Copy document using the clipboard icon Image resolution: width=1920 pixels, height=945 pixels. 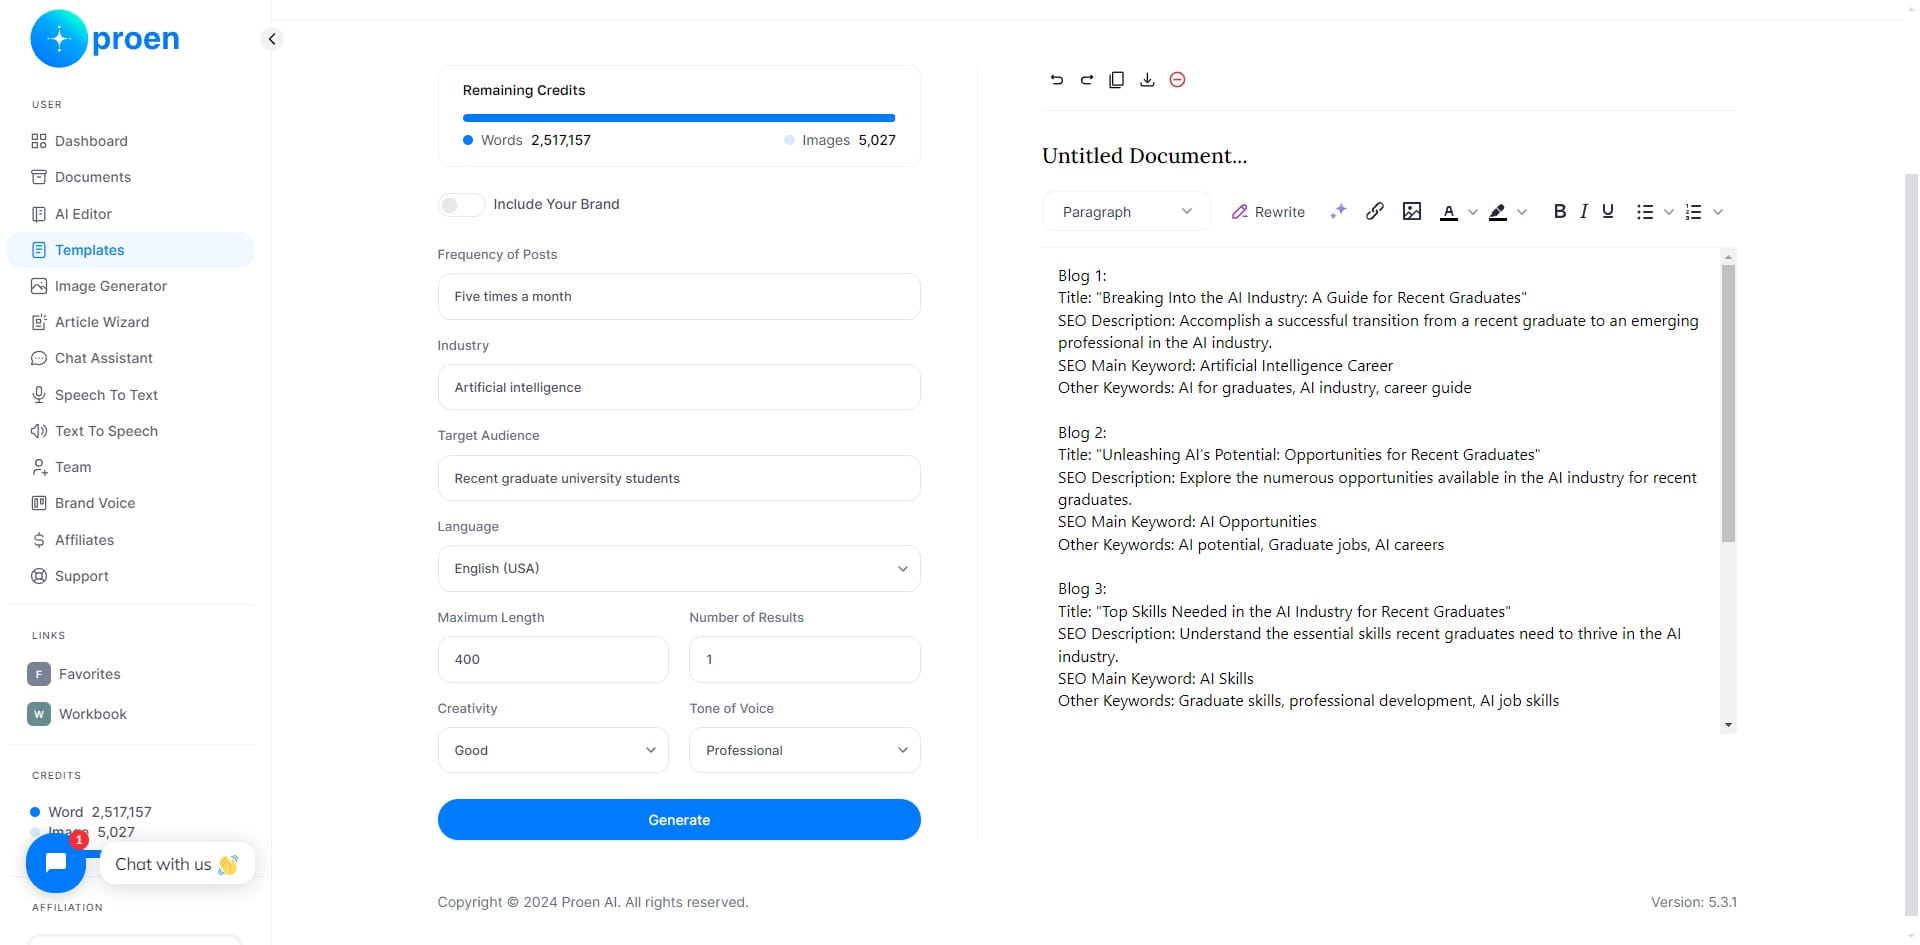(1116, 80)
